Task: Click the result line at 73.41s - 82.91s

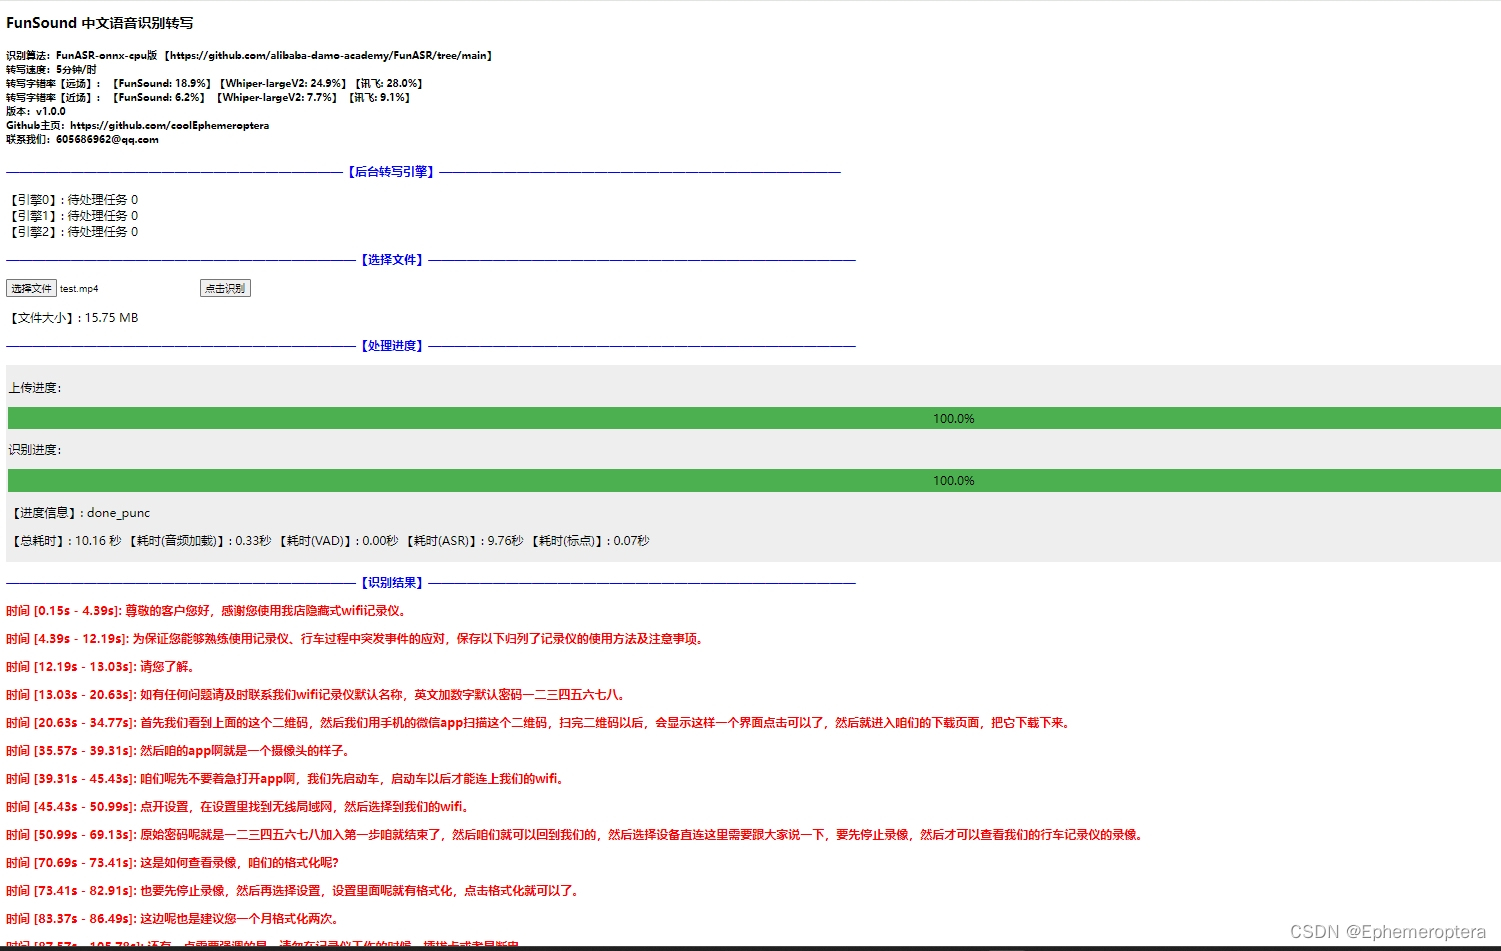Action: [x=294, y=891]
